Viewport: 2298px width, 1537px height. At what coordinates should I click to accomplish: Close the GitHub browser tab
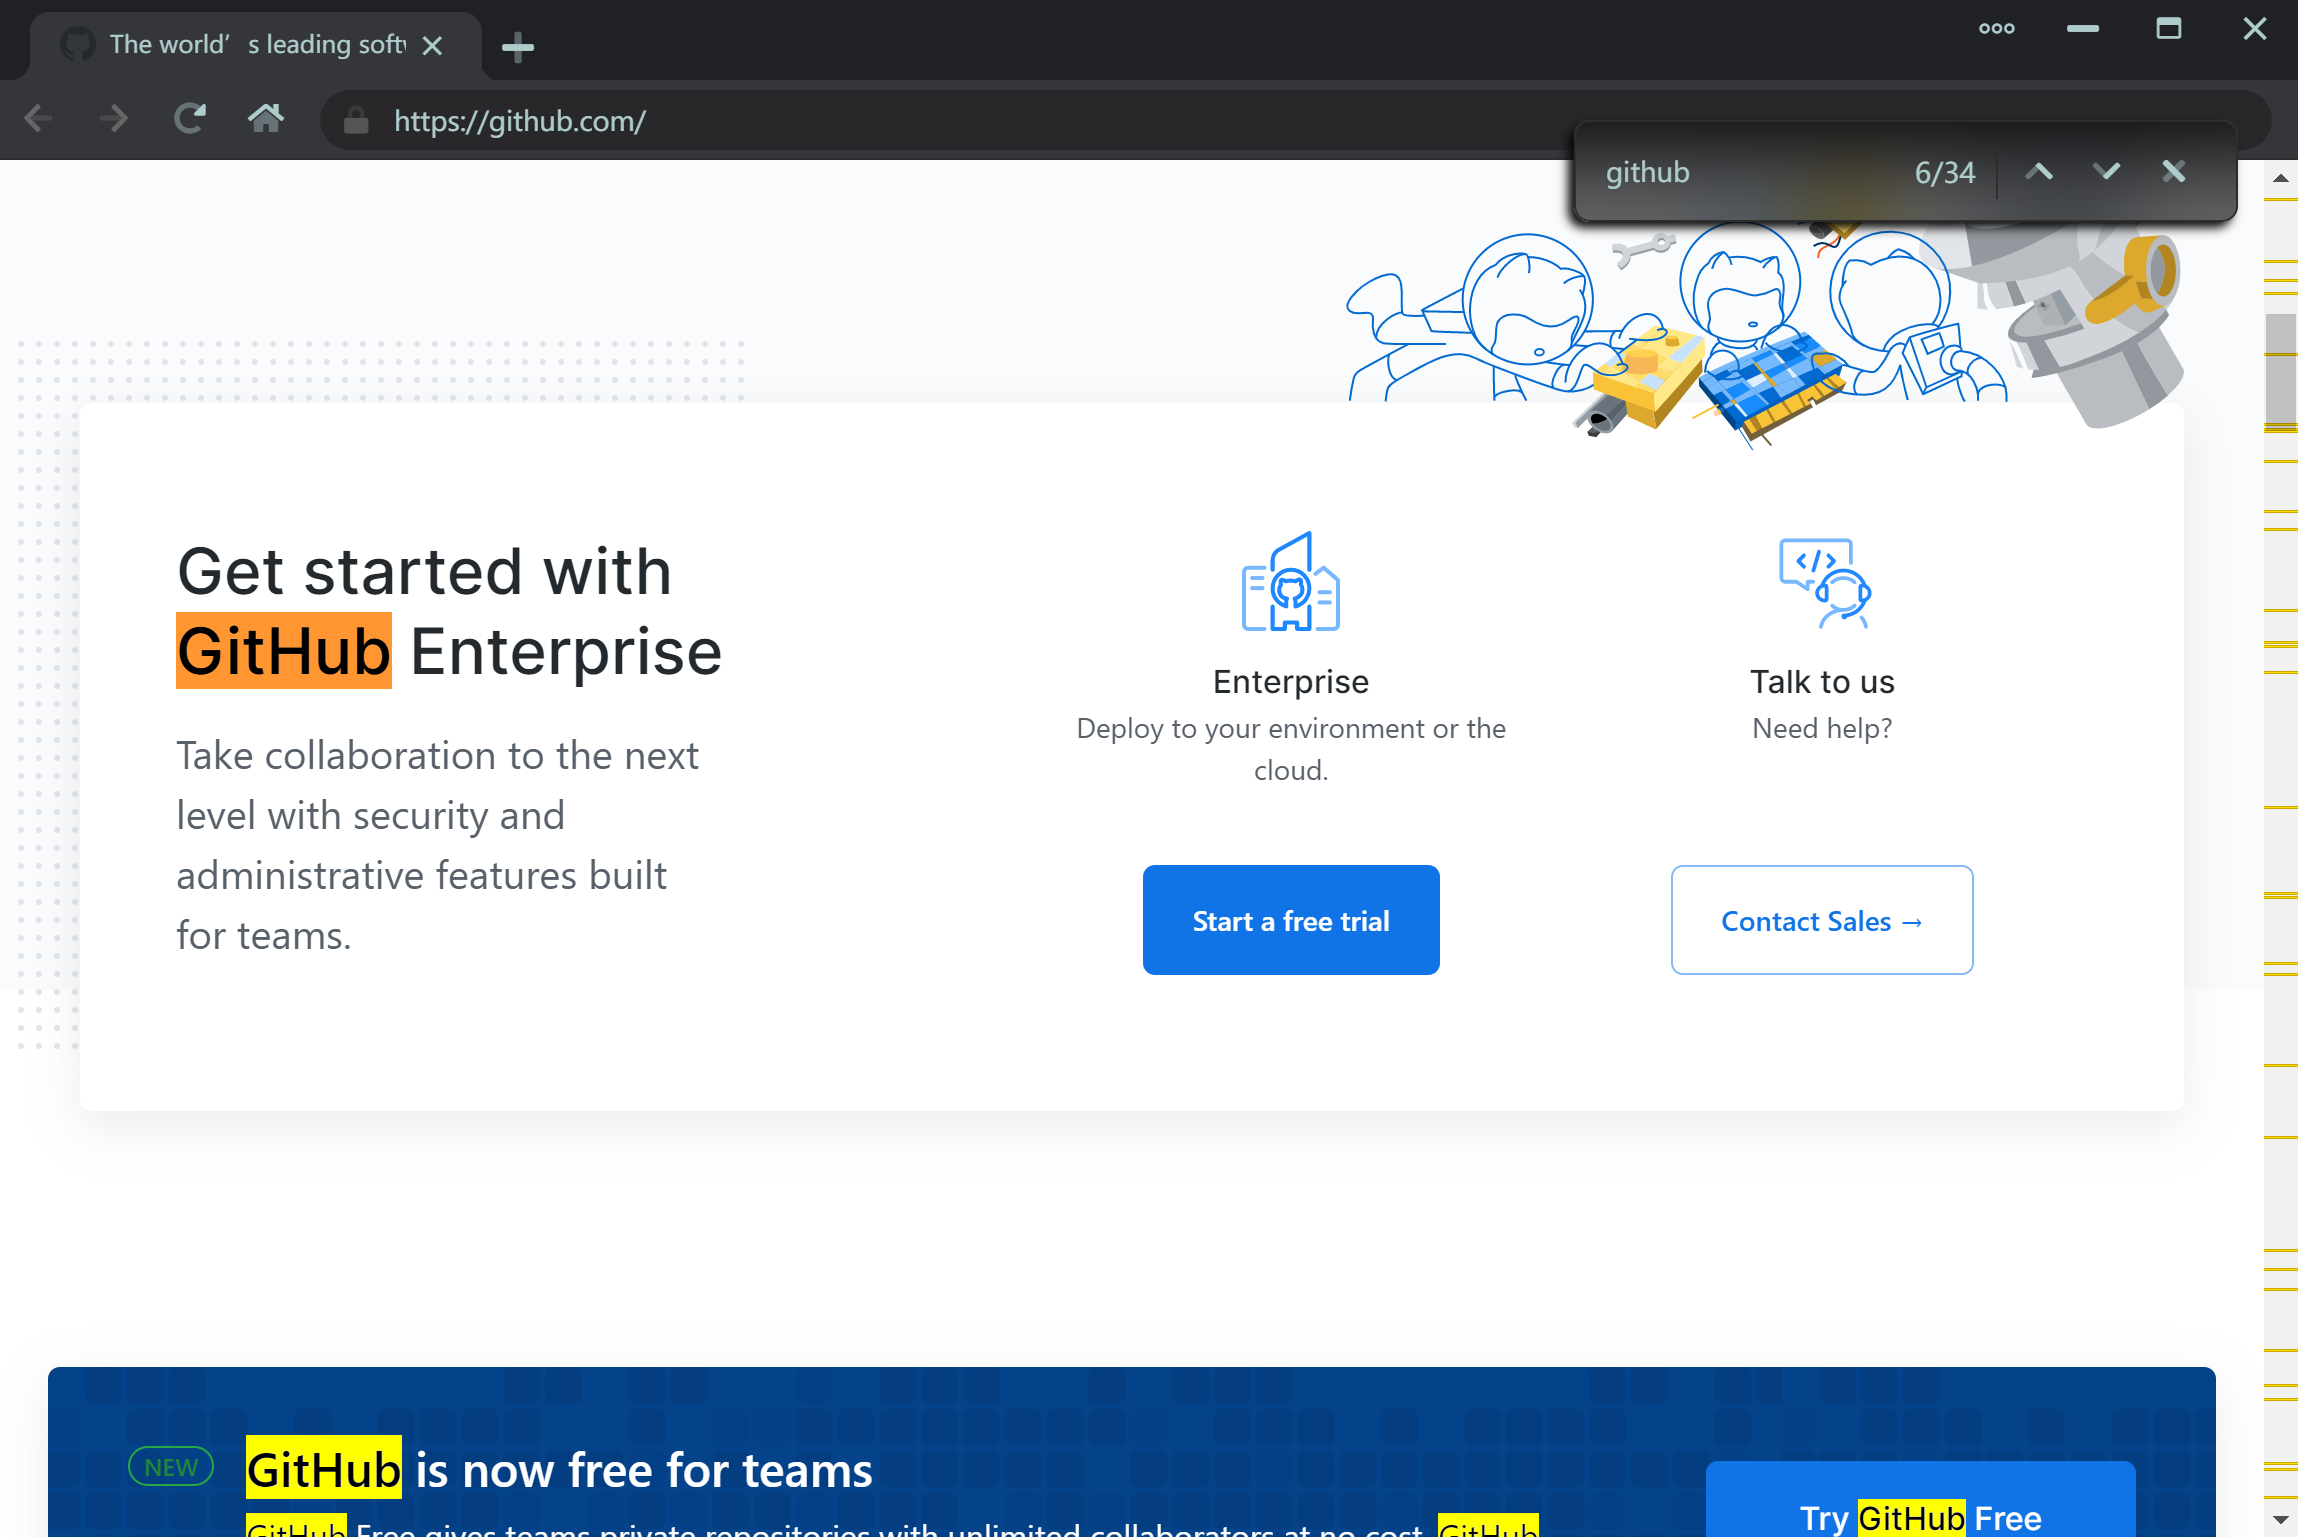[432, 46]
